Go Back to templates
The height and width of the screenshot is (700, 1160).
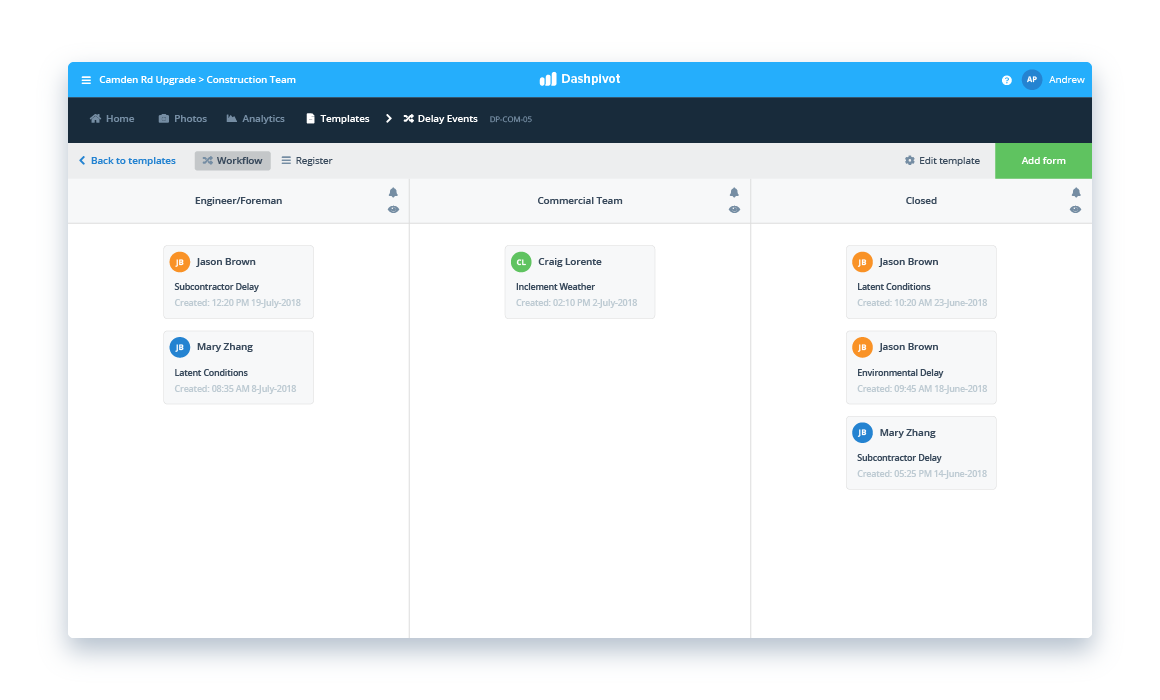click(x=127, y=161)
